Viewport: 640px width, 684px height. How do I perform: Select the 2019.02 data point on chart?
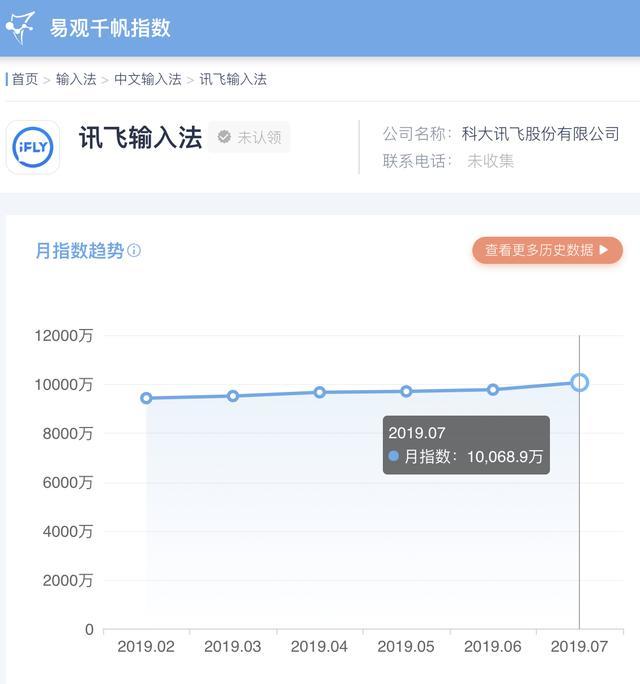(146, 398)
